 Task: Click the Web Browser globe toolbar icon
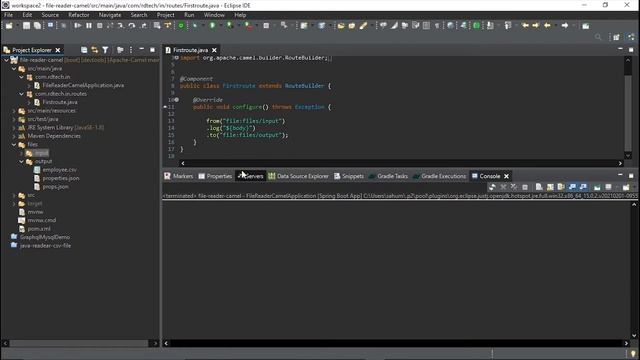pyautogui.click(x=450, y=26)
